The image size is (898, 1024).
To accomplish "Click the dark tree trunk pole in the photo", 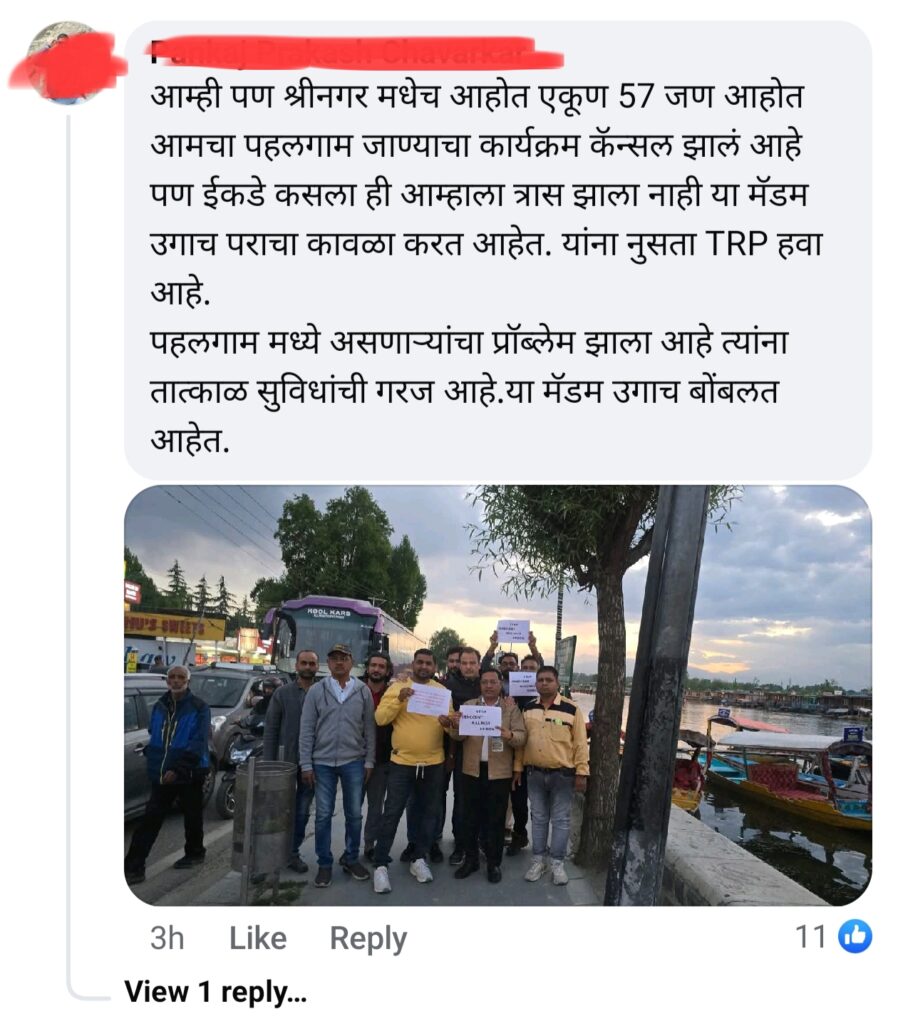I will click(x=658, y=695).
